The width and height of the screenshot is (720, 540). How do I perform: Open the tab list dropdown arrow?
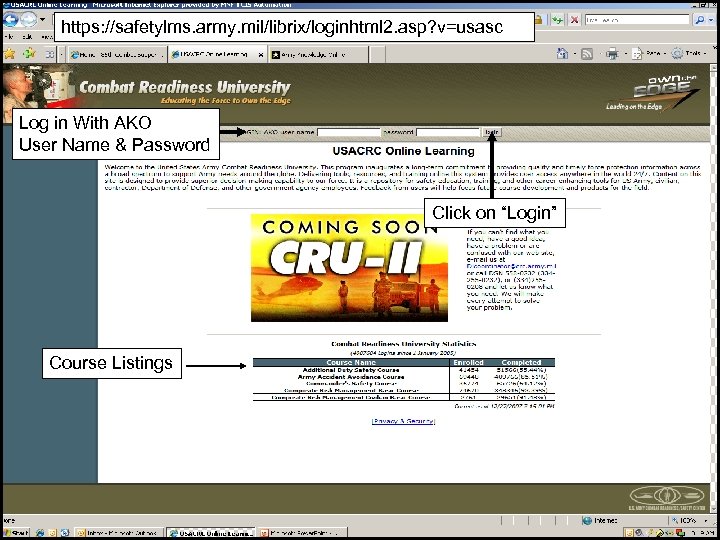[62, 55]
